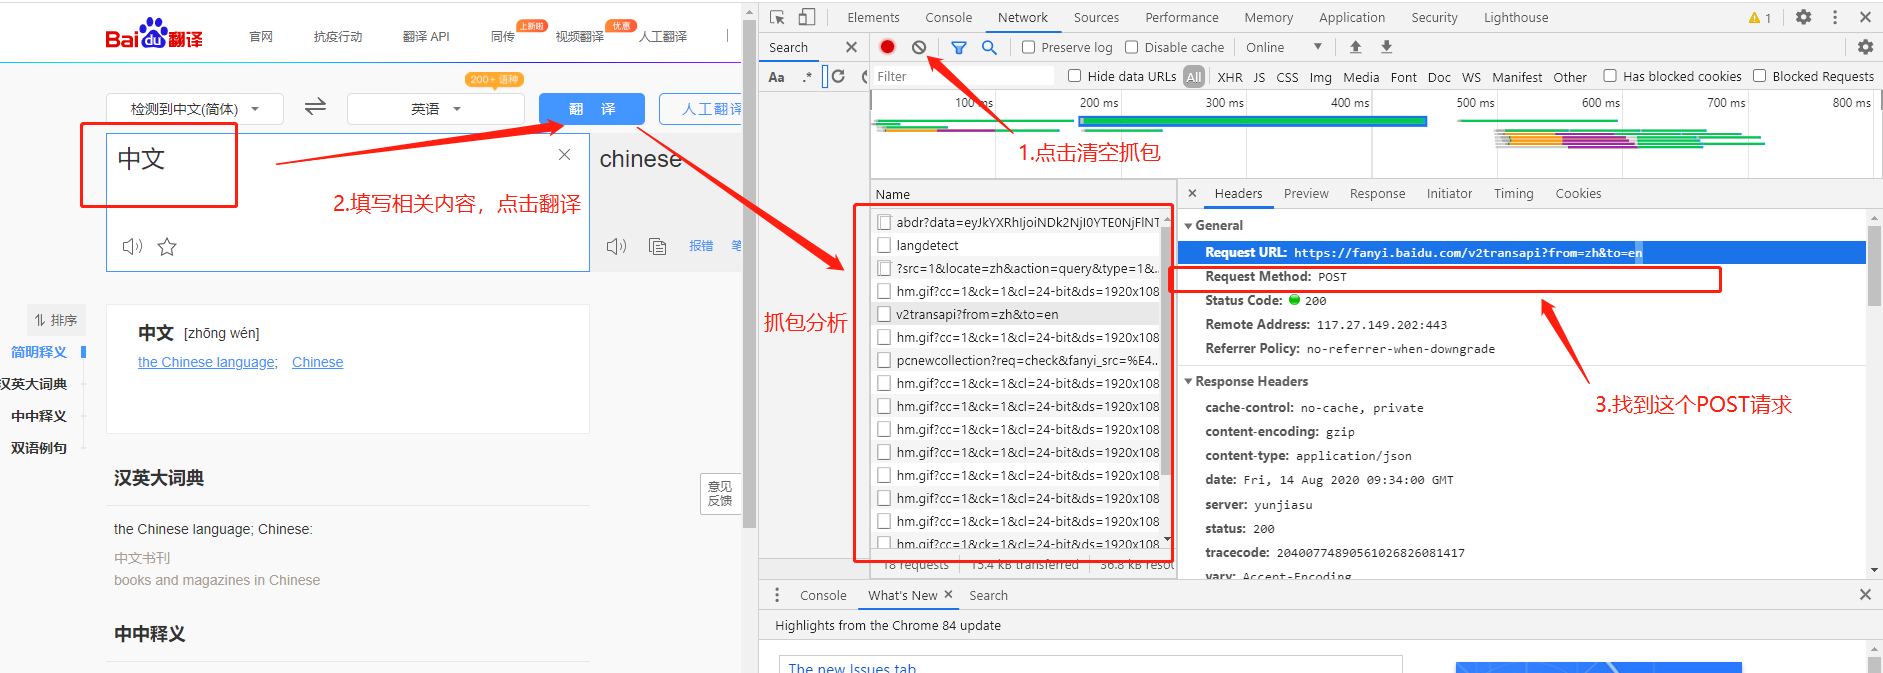Check Has blocked cookies checkbox

(1610, 76)
